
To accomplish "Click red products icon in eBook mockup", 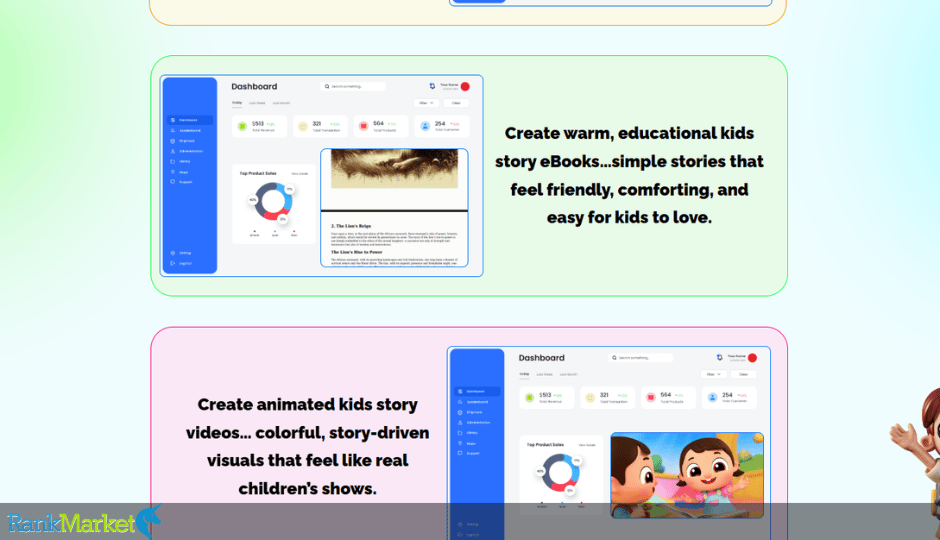I will pos(363,126).
